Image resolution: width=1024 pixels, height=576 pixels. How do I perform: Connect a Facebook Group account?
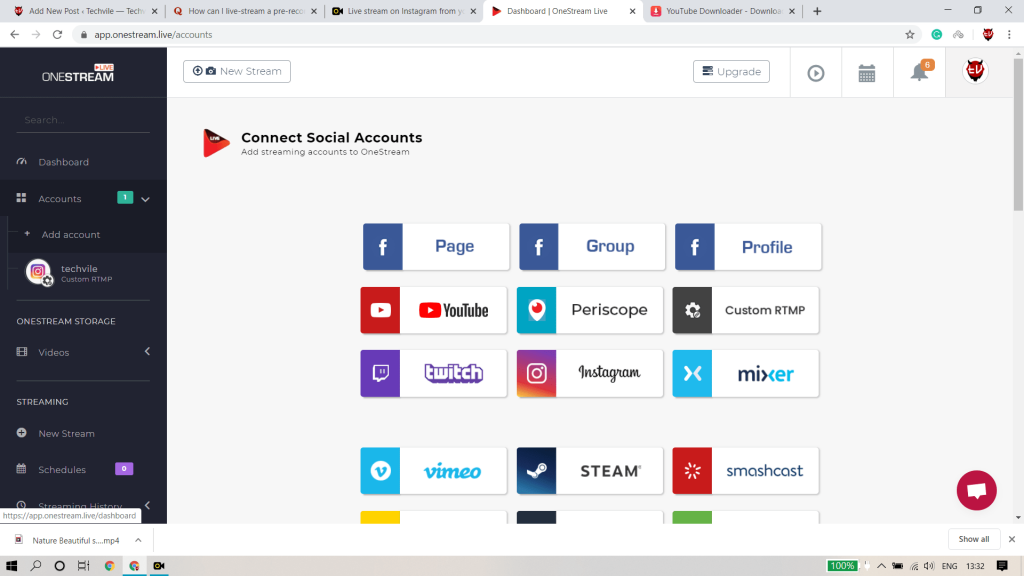point(592,247)
